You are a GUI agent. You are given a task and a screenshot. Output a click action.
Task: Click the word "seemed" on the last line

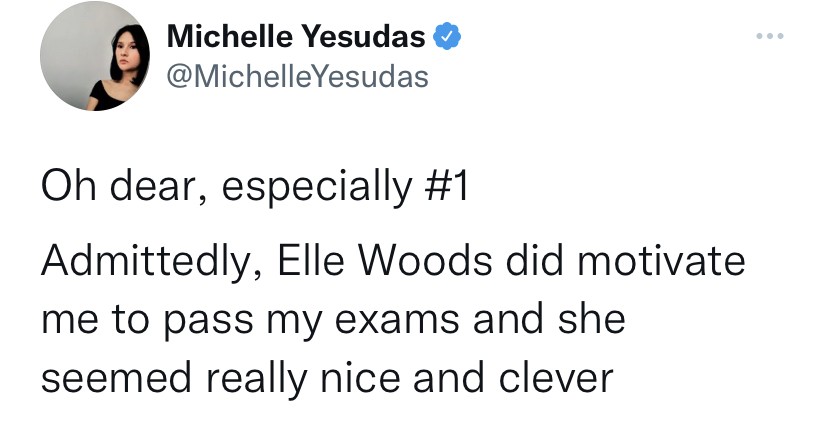tap(116, 378)
